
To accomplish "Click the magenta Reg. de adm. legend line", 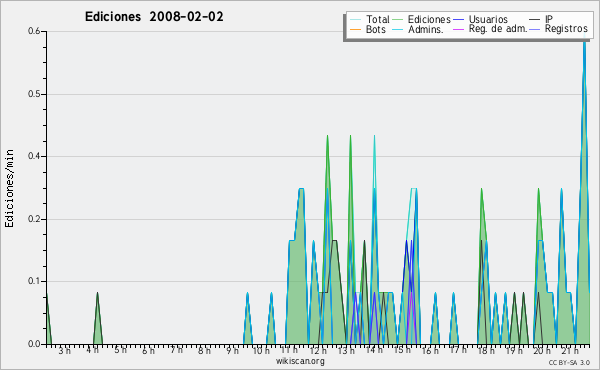I will (x=458, y=29).
